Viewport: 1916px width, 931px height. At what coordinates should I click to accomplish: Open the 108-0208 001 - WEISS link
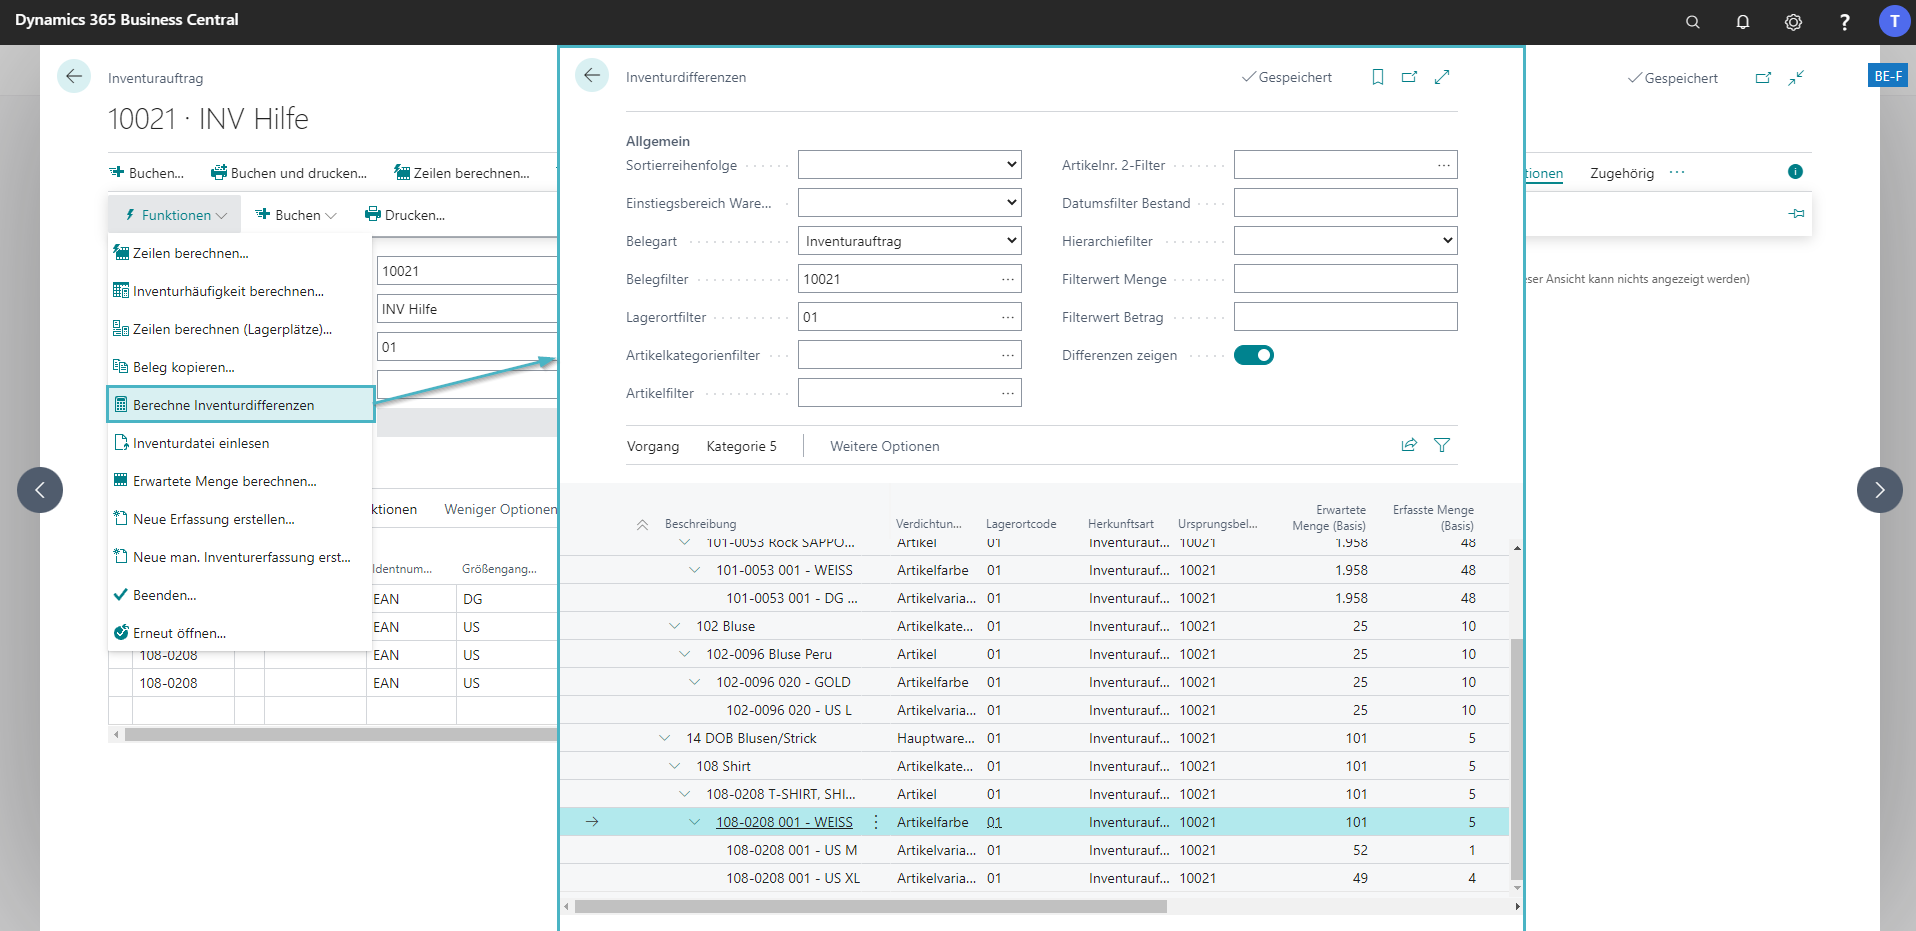coord(784,822)
